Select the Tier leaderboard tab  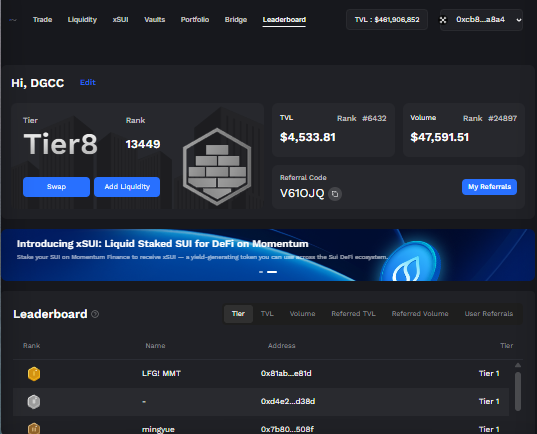[238, 314]
